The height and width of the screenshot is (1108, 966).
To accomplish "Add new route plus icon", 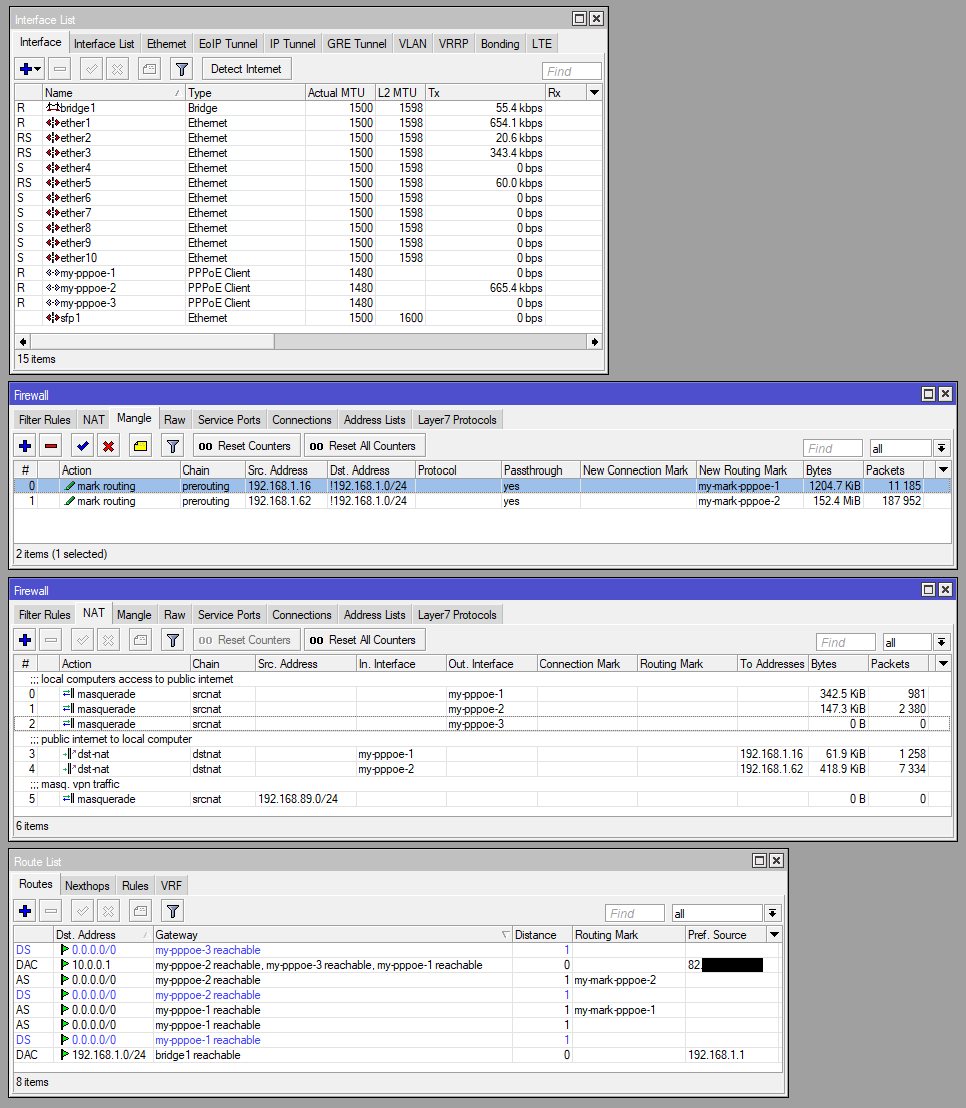I will coord(25,911).
